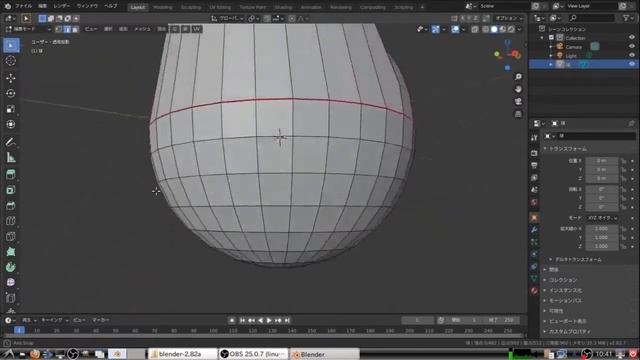Viewport: 640px width, 360px height.
Task: Open the Material properties tab
Action: pos(534,291)
